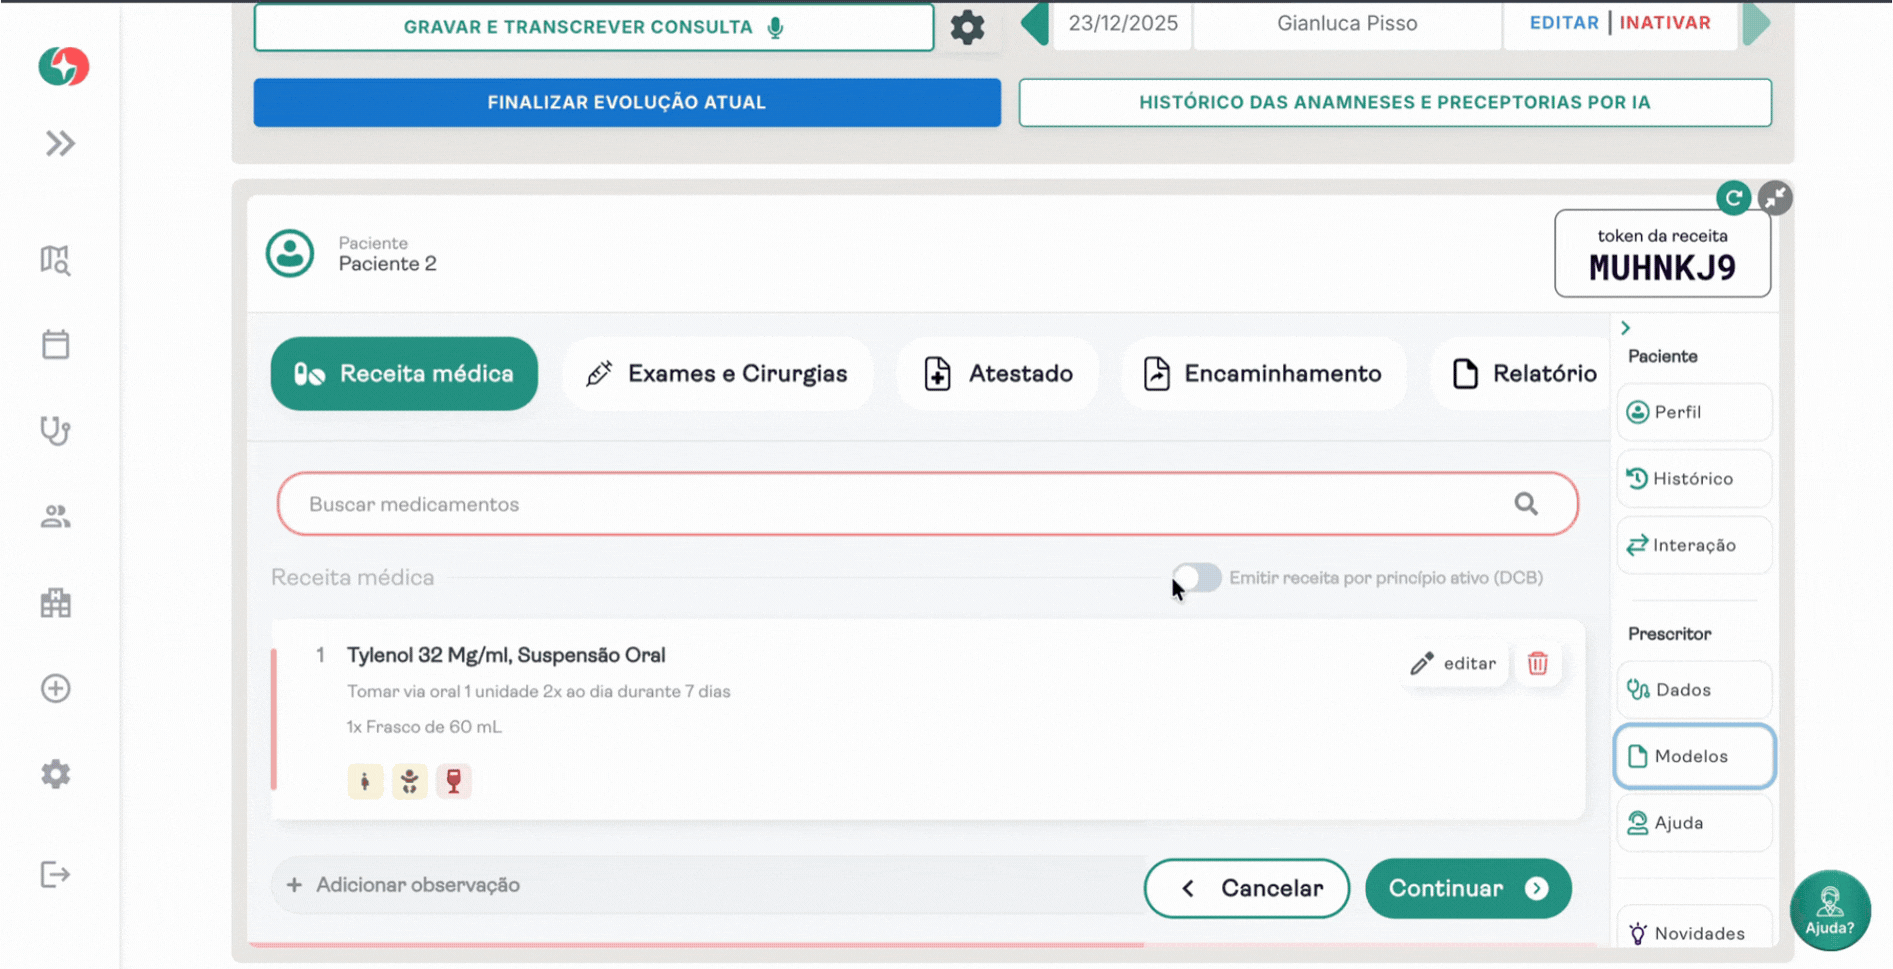This screenshot has width=1893, height=969.
Task: Enable prescription by active ingredient (DCB) toggle
Action: tap(1197, 577)
